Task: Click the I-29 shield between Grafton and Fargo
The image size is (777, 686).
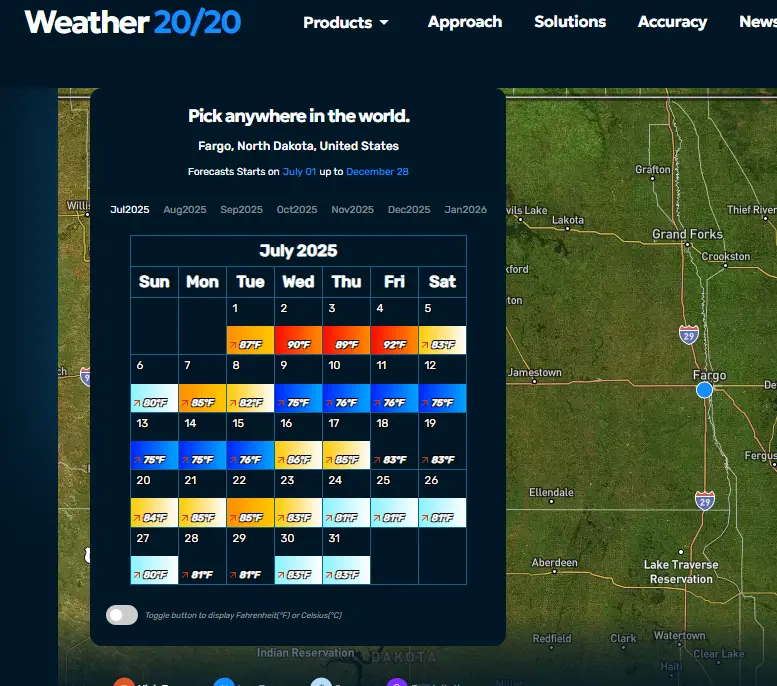Action: (x=689, y=335)
